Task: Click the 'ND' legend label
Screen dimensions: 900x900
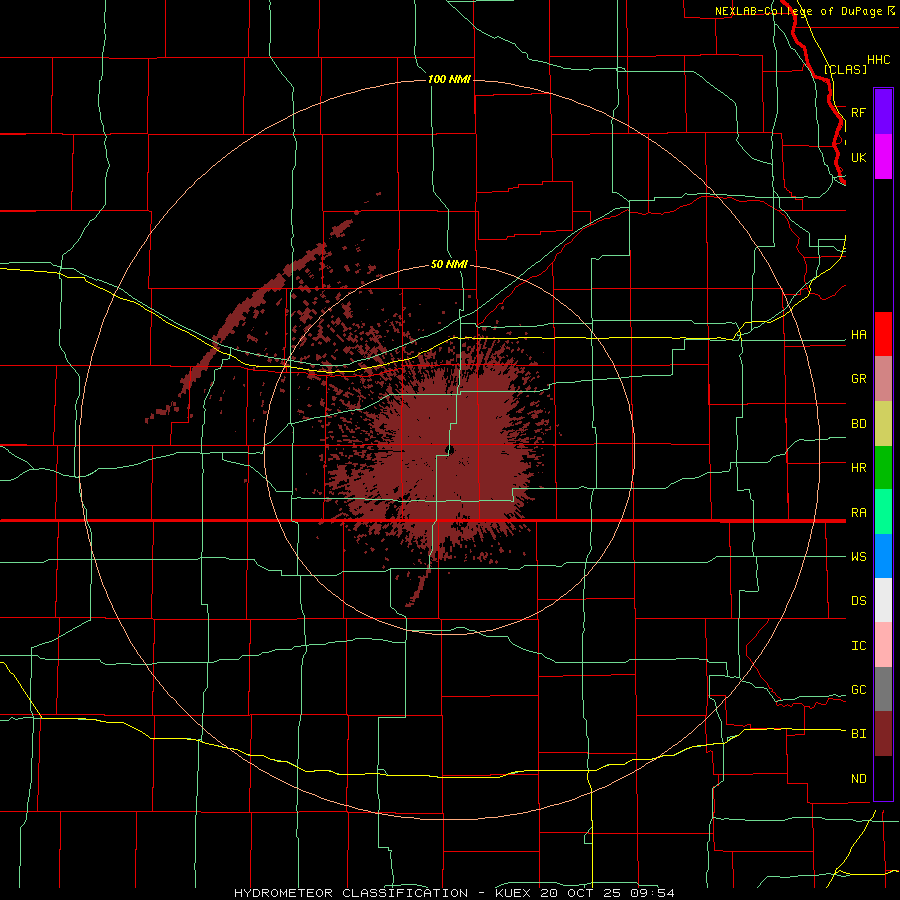Action: click(x=858, y=779)
